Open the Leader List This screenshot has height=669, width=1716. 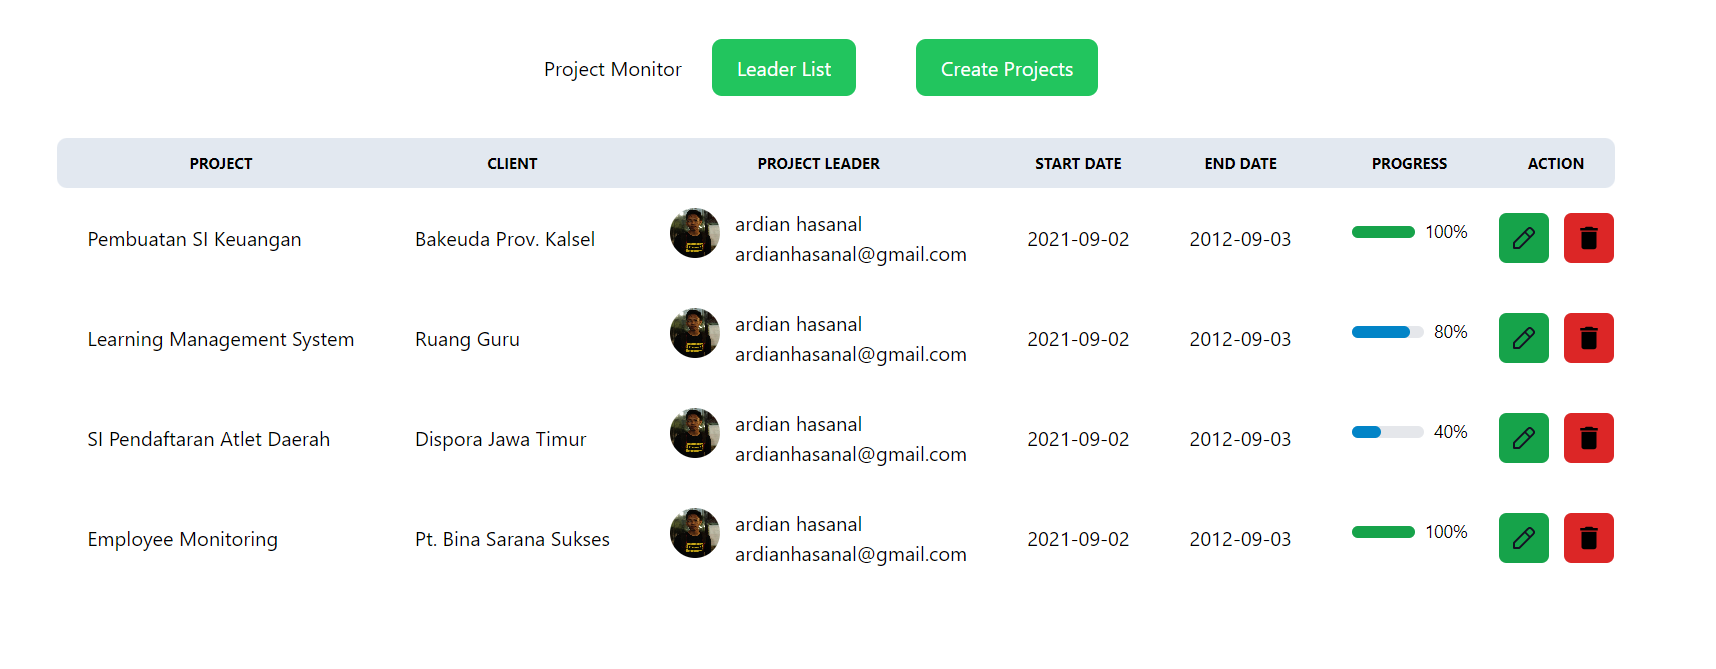tap(783, 67)
